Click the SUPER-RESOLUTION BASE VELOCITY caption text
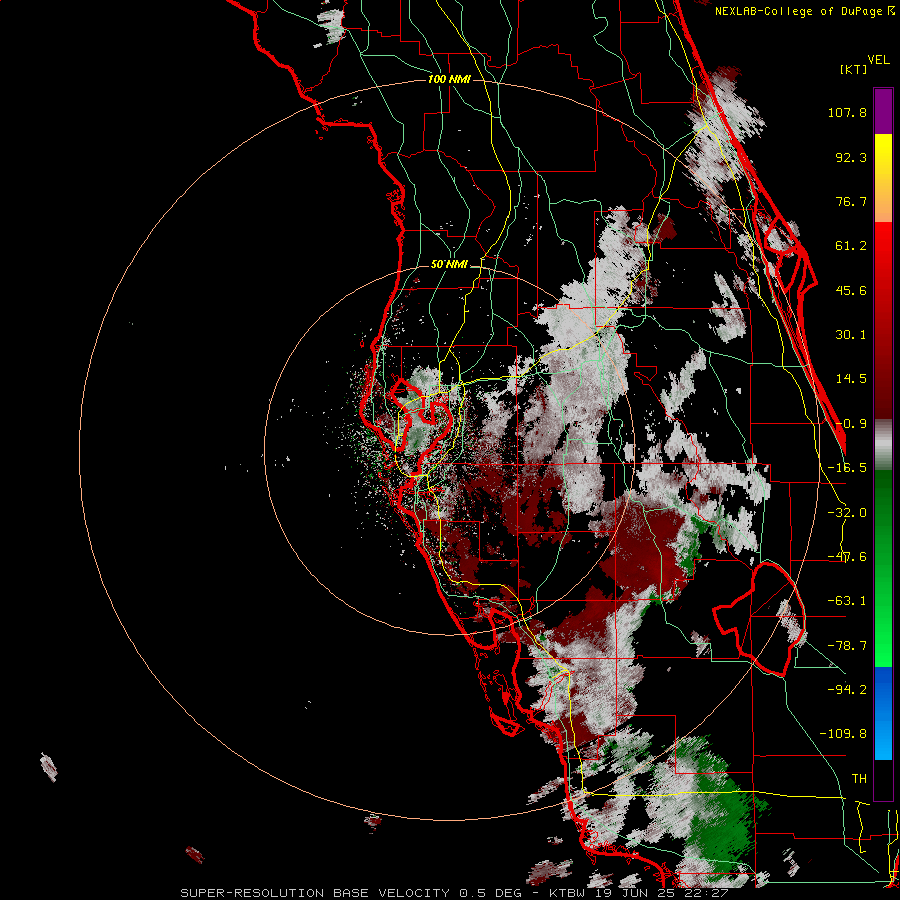The width and height of the screenshot is (900, 900). point(317,893)
